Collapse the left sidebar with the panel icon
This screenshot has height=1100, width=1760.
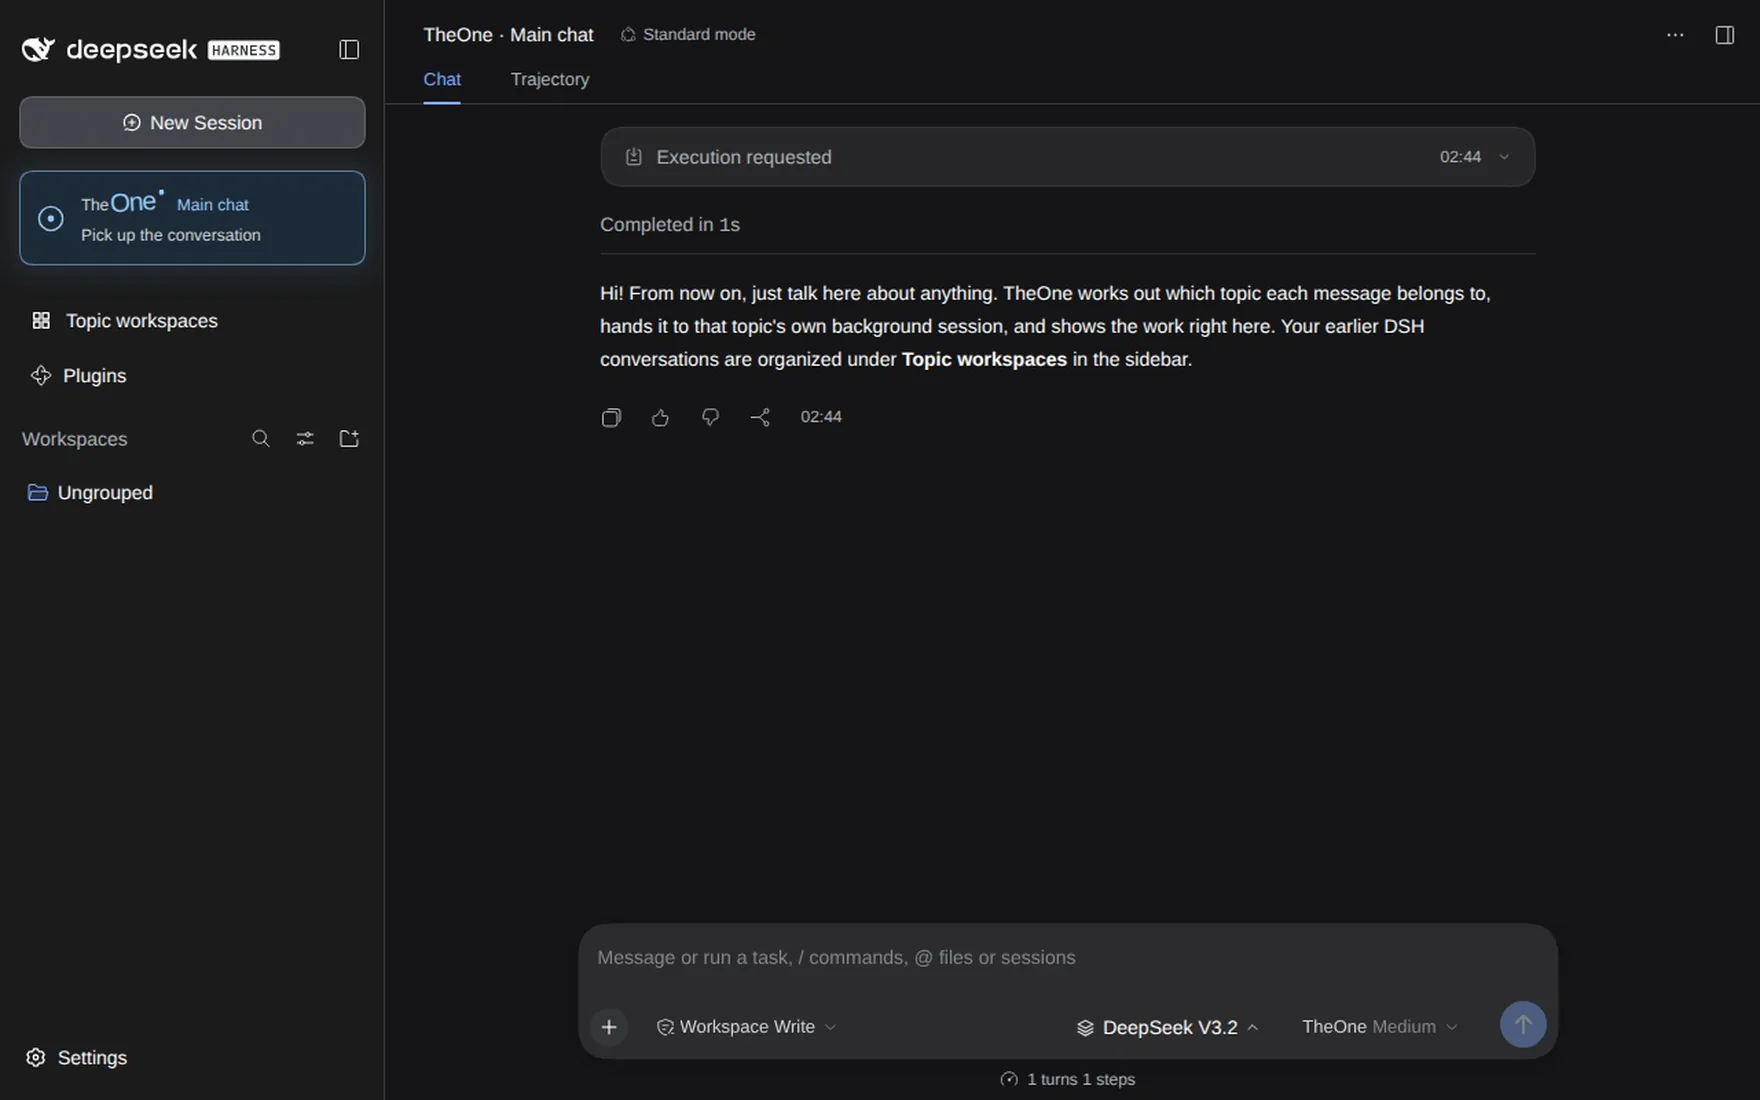click(349, 49)
